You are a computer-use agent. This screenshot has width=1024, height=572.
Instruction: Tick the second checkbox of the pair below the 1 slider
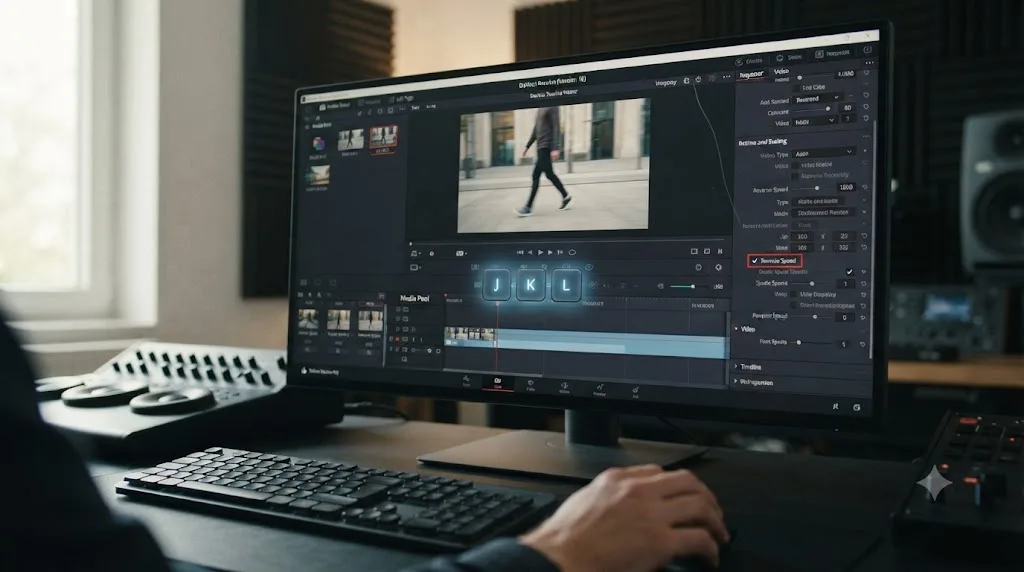795,305
